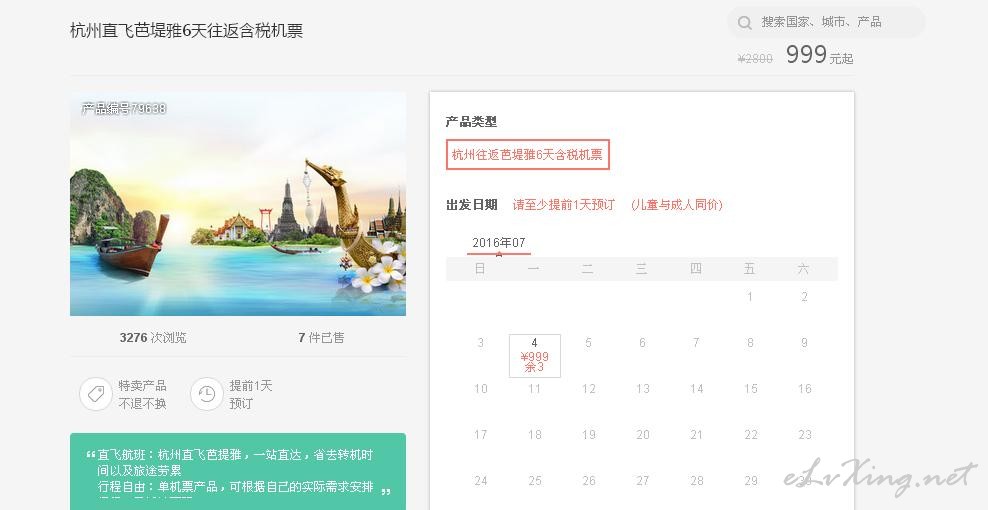Click the green 直飞航班 description box

coord(238,472)
